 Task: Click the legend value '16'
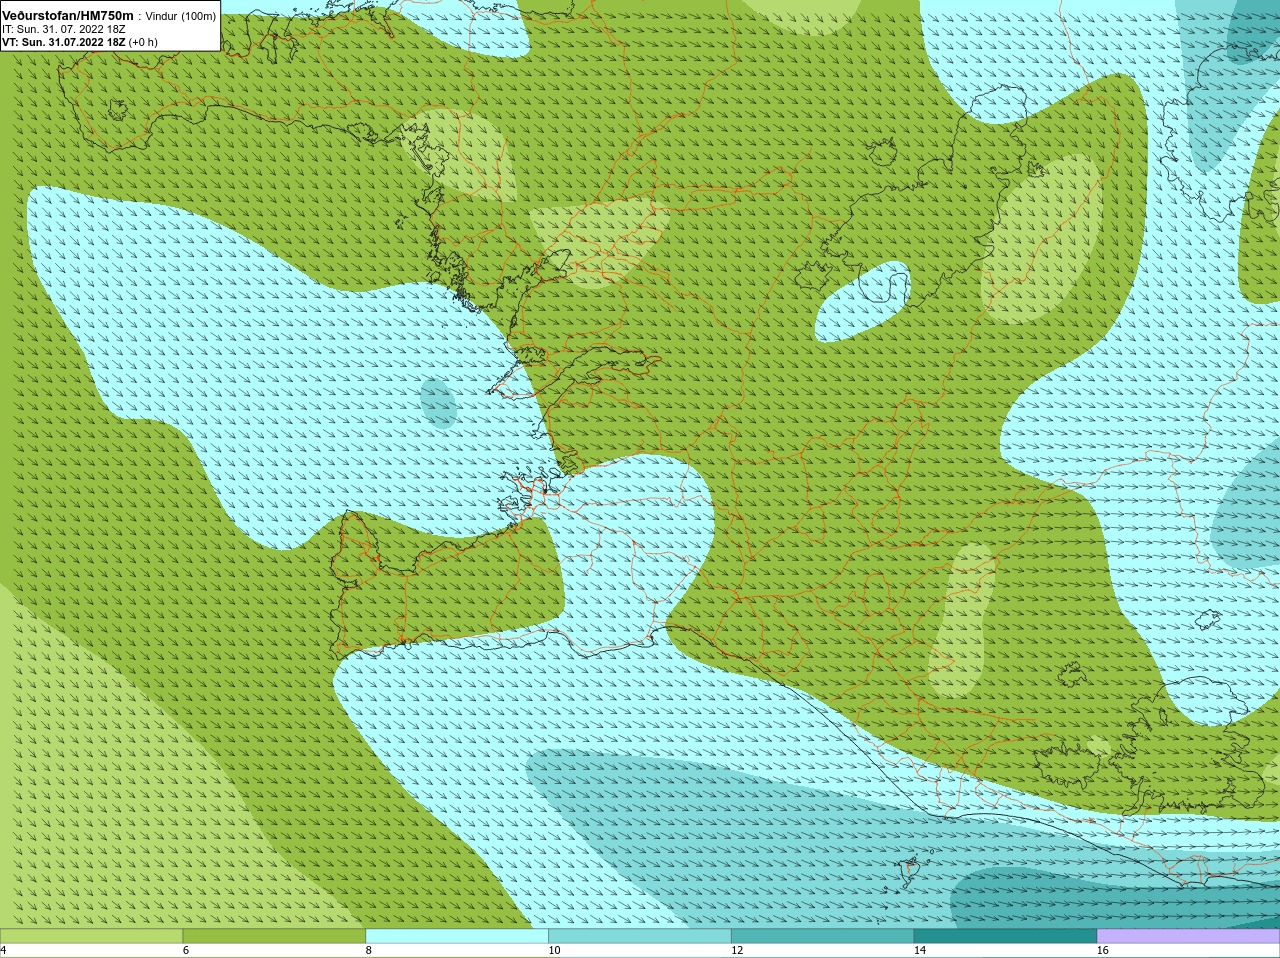(1103, 950)
